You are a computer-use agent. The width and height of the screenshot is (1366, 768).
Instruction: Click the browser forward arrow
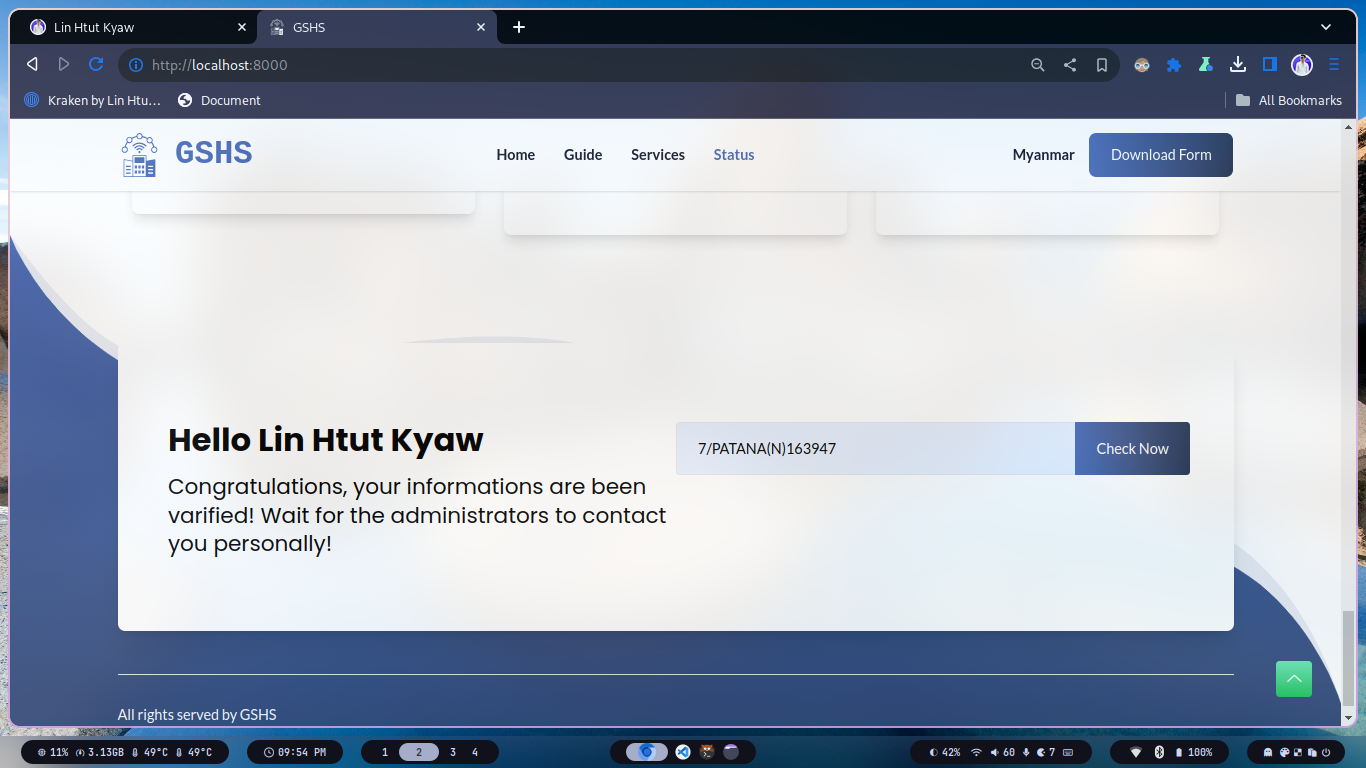pos(64,64)
